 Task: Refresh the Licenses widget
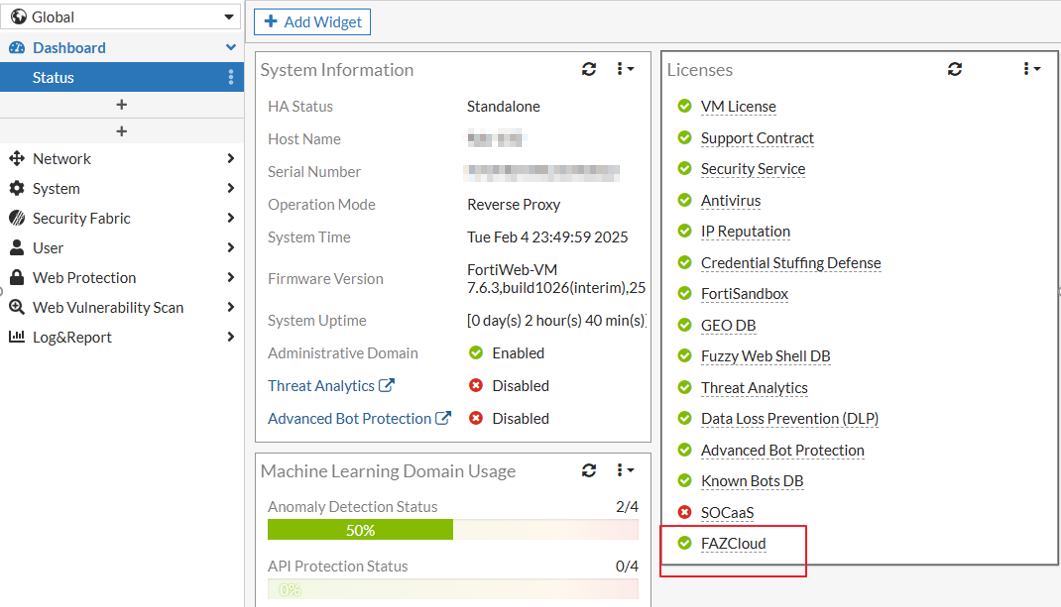pos(955,69)
